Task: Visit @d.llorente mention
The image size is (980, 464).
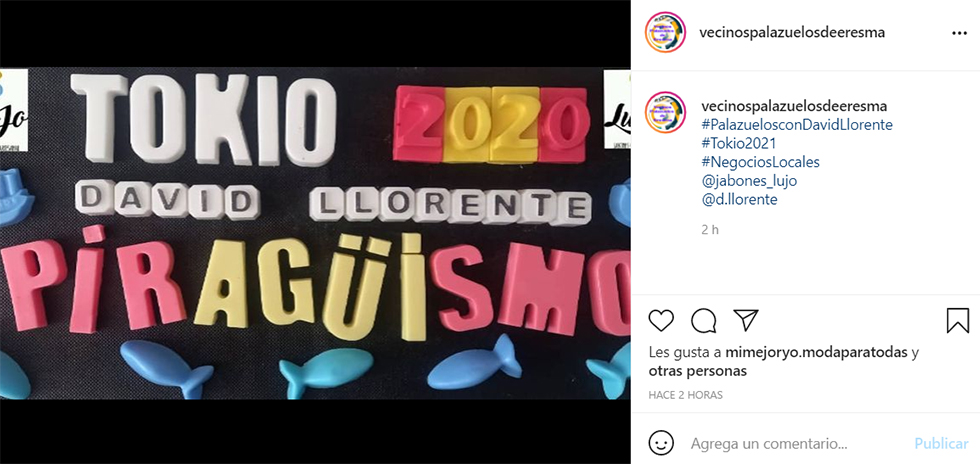Action: point(739,199)
